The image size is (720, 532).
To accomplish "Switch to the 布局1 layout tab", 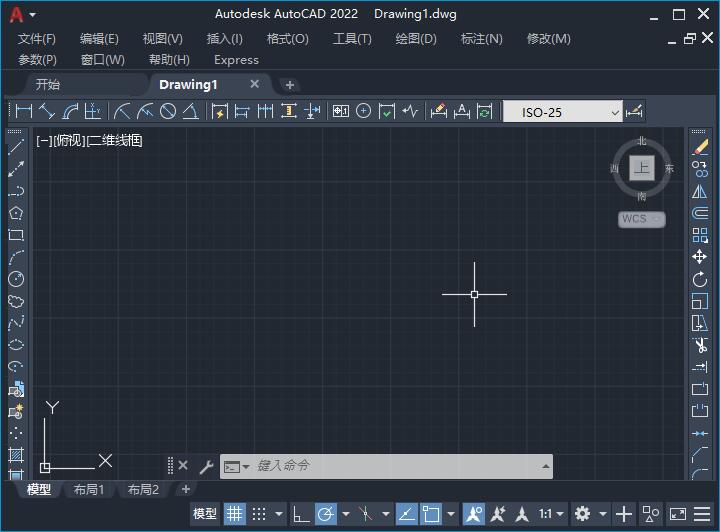I will tap(89, 490).
